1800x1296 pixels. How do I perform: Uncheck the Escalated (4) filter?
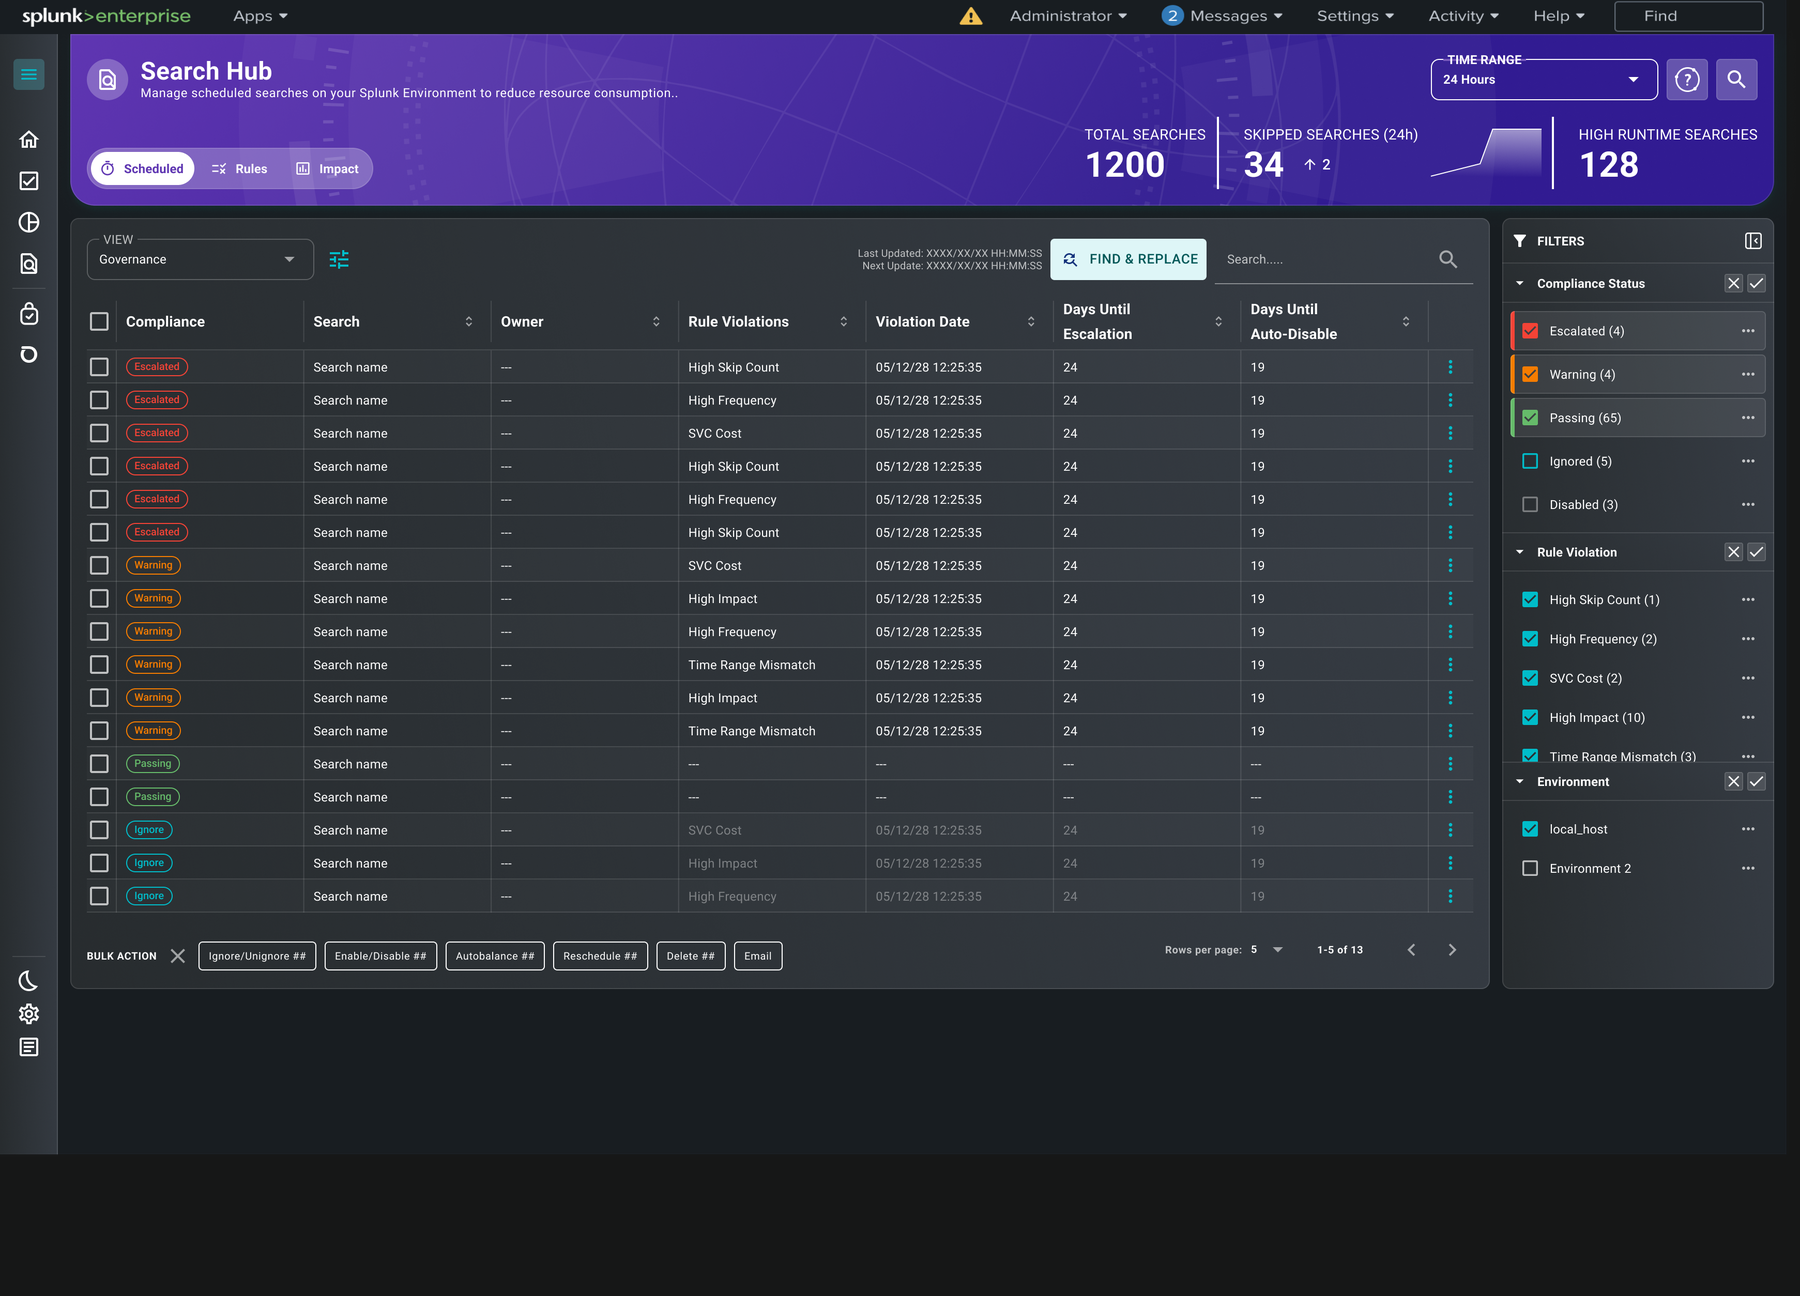click(x=1530, y=331)
